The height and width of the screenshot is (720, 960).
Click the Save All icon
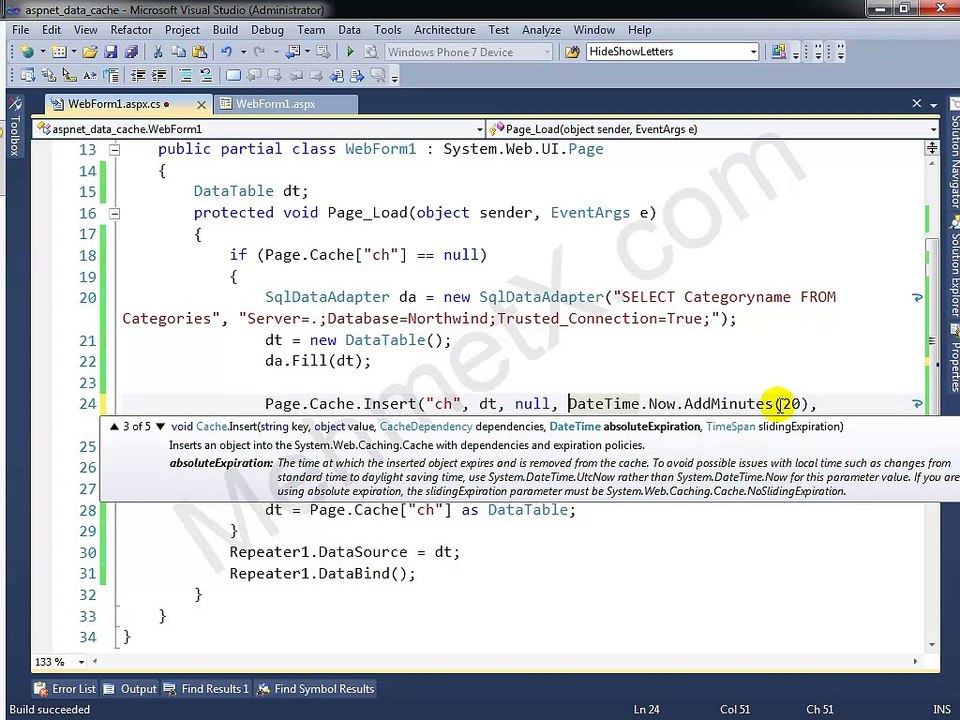(131, 52)
